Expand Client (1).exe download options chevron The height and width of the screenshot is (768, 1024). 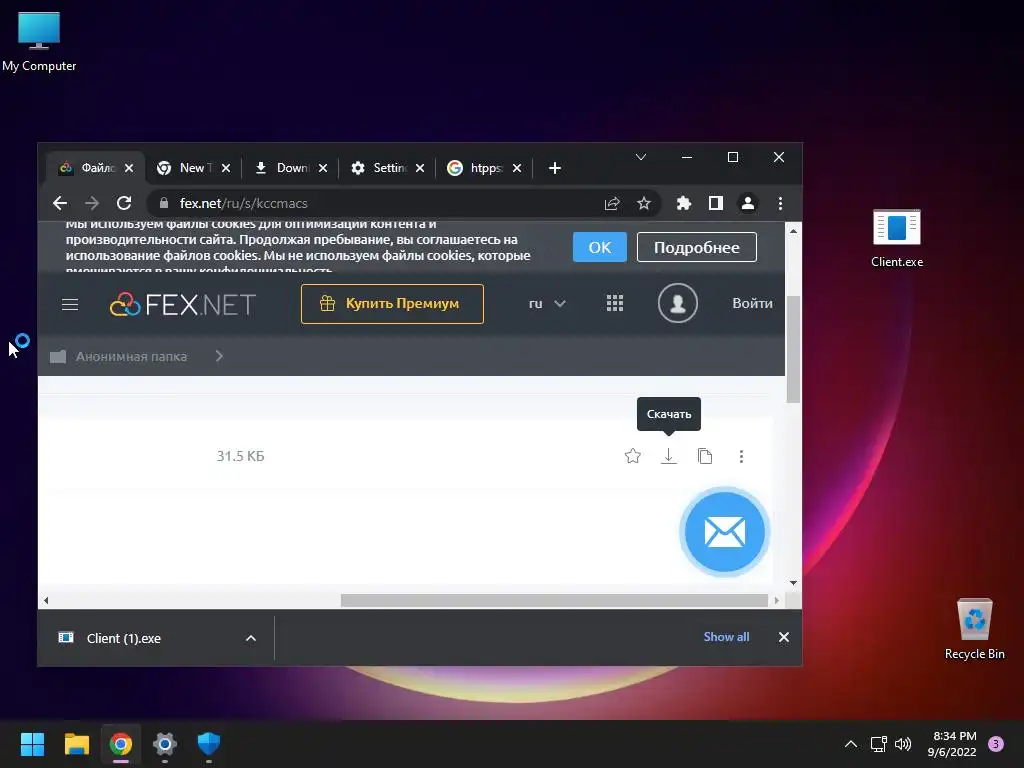pyautogui.click(x=251, y=638)
